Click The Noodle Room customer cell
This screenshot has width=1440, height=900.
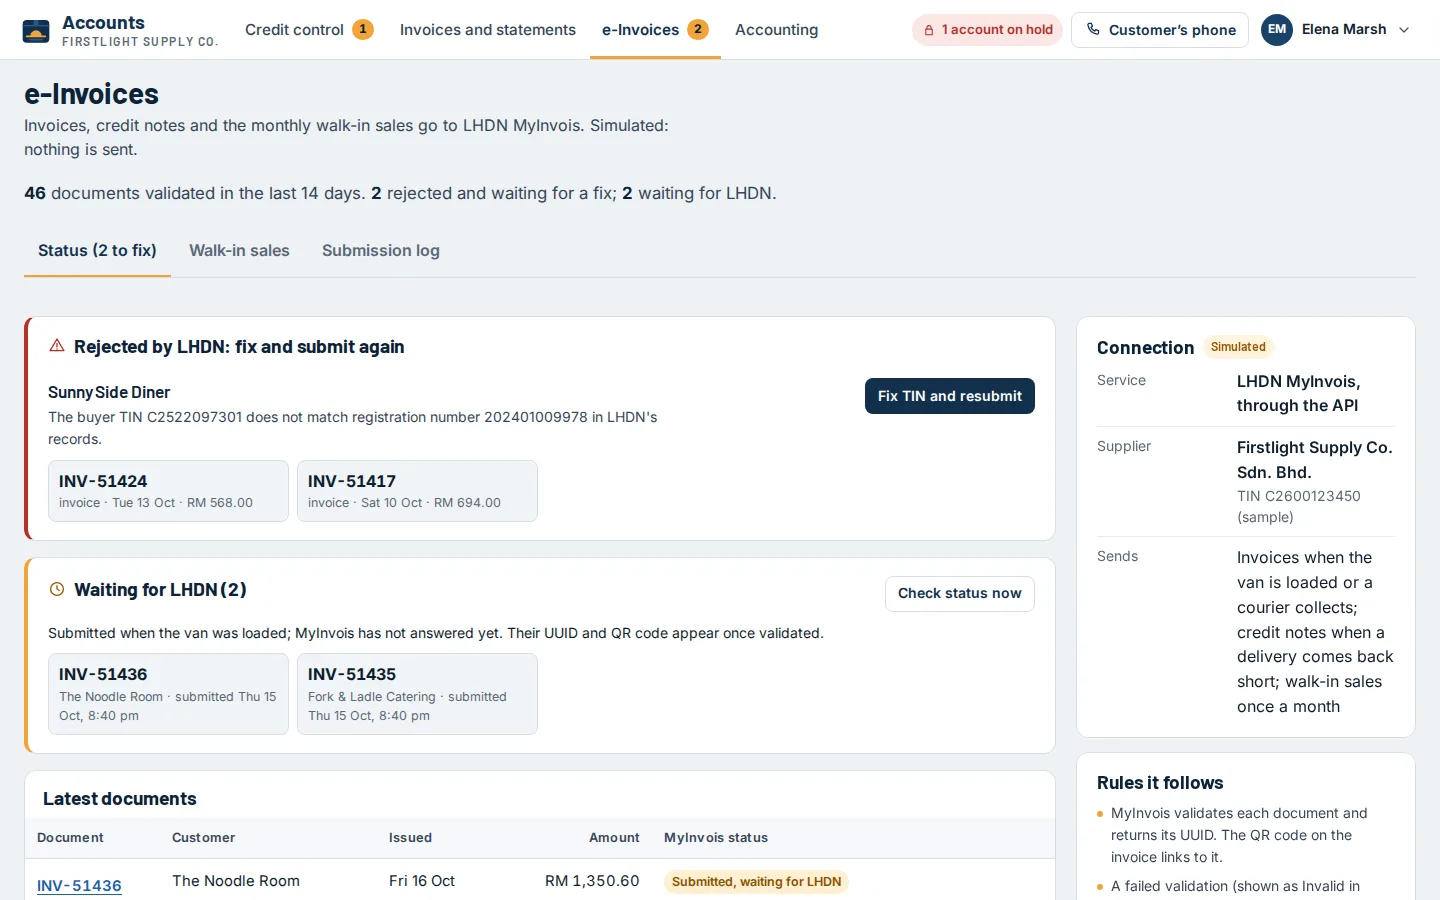click(236, 881)
